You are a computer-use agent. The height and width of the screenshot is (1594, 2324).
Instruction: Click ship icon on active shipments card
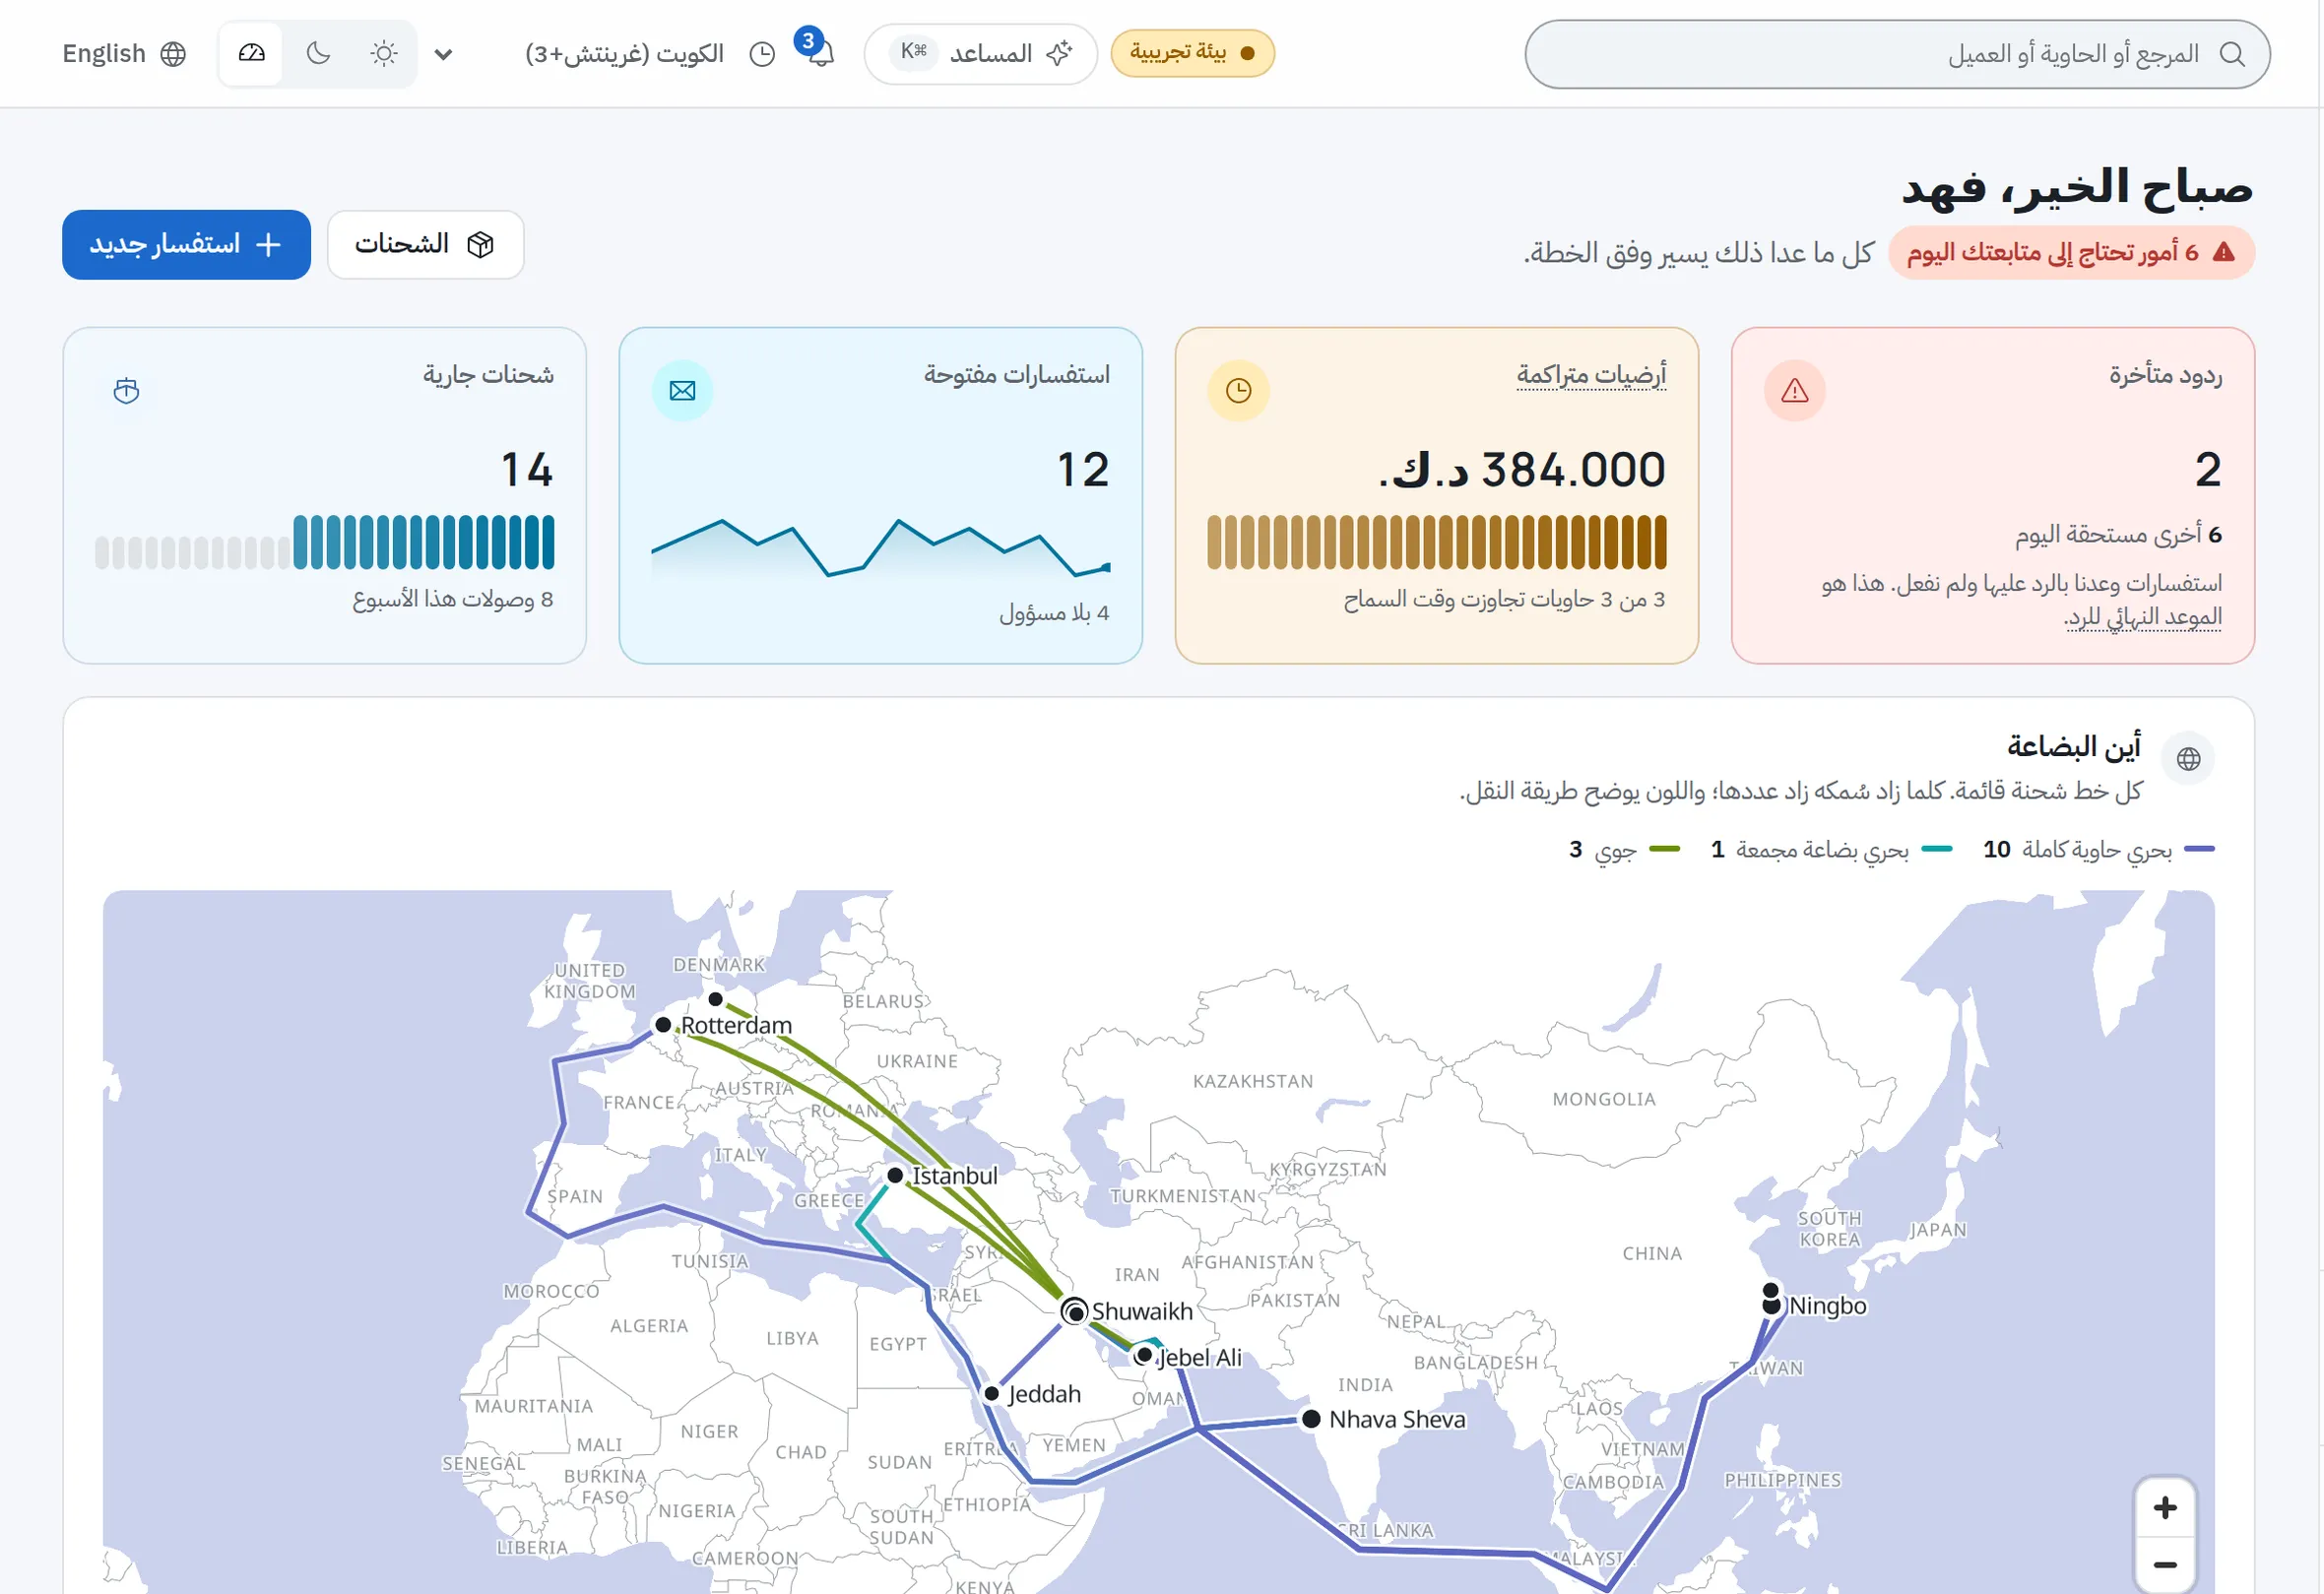pos(126,391)
